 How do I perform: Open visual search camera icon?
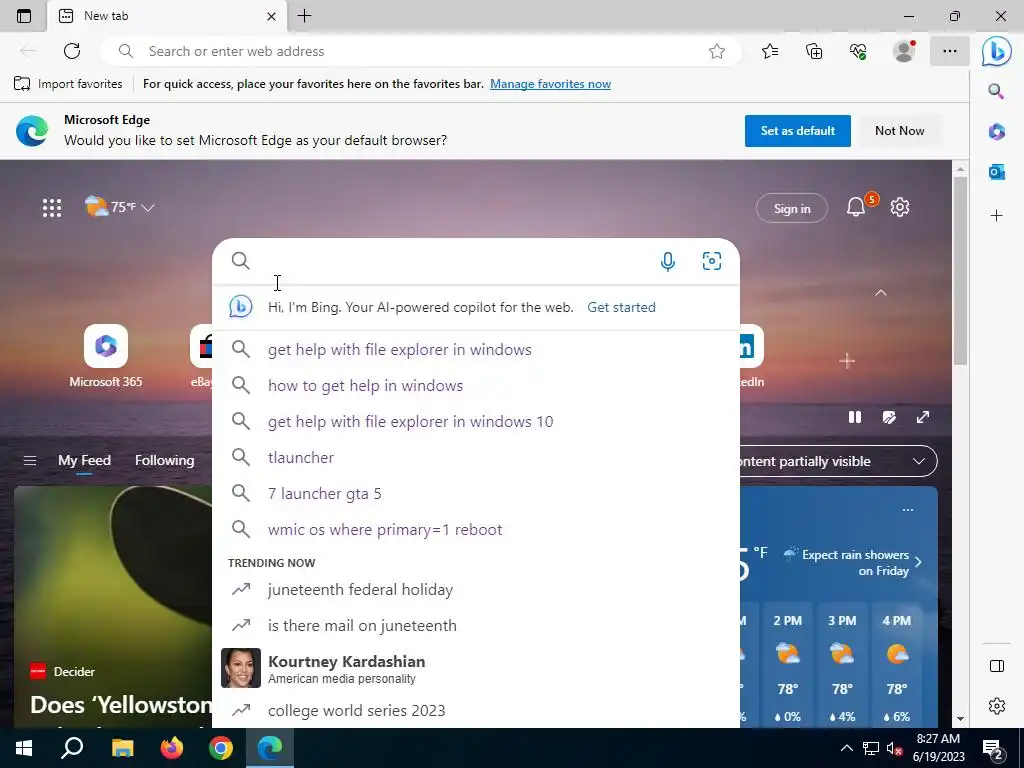coord(712,261)
